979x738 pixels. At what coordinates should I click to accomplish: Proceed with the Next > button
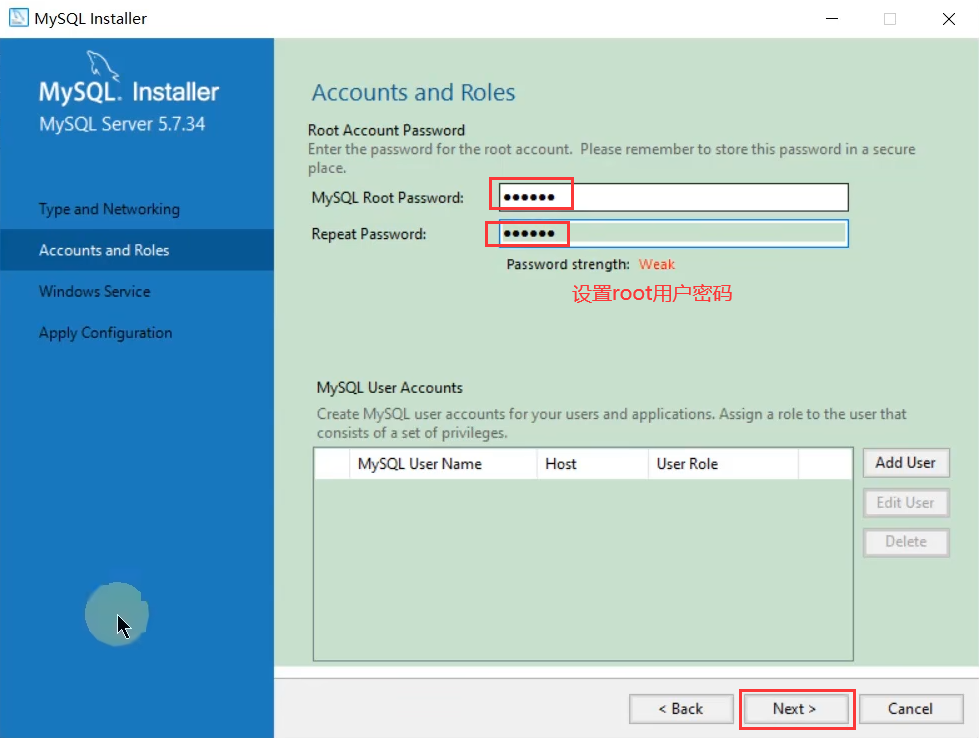(x=795, y=709)
